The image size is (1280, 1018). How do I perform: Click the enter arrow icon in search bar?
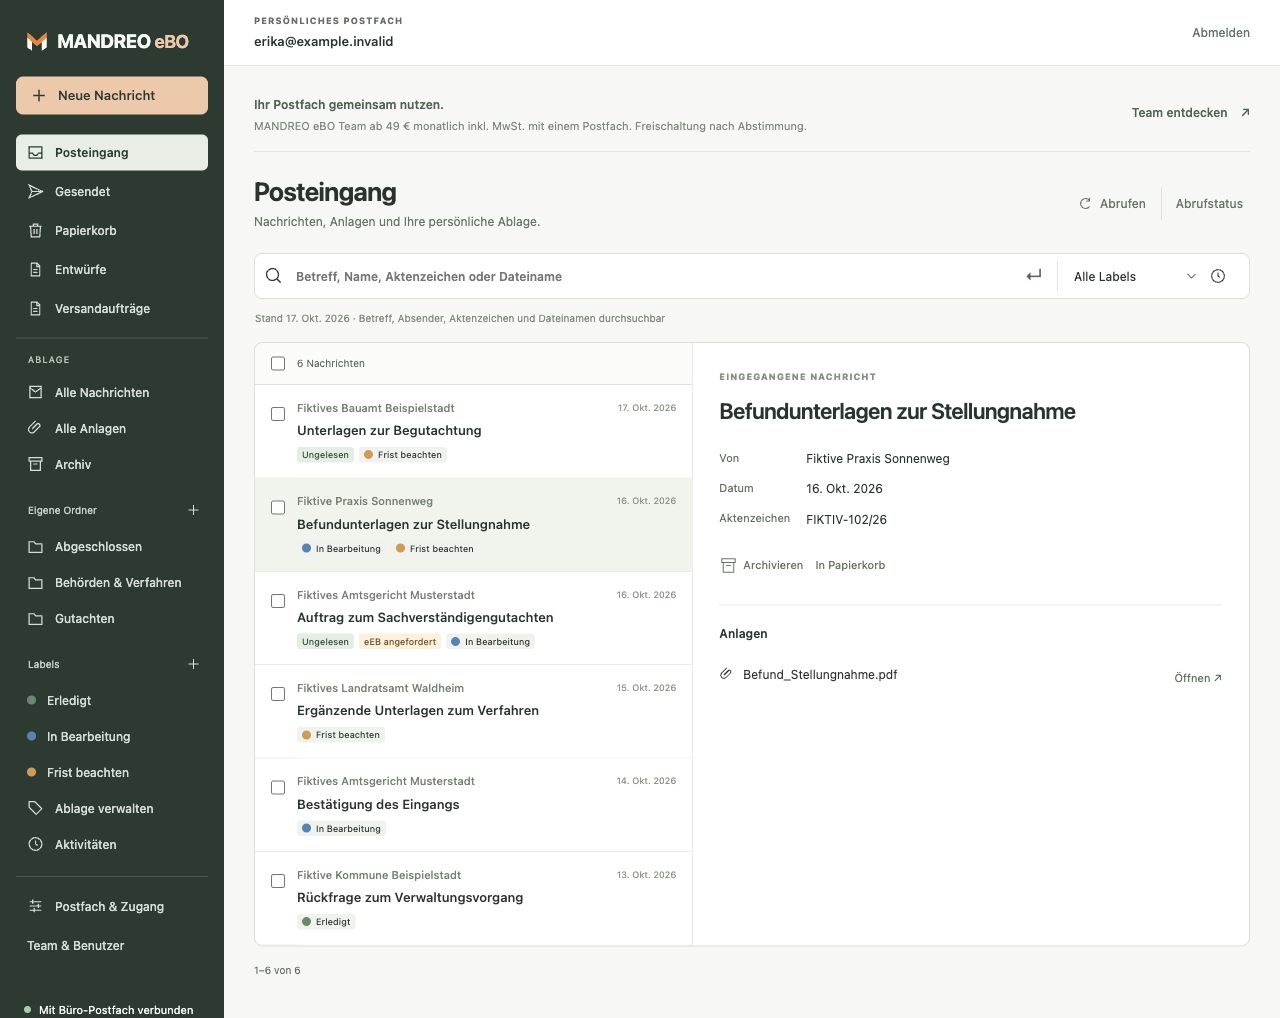[x=1034, y=276]
